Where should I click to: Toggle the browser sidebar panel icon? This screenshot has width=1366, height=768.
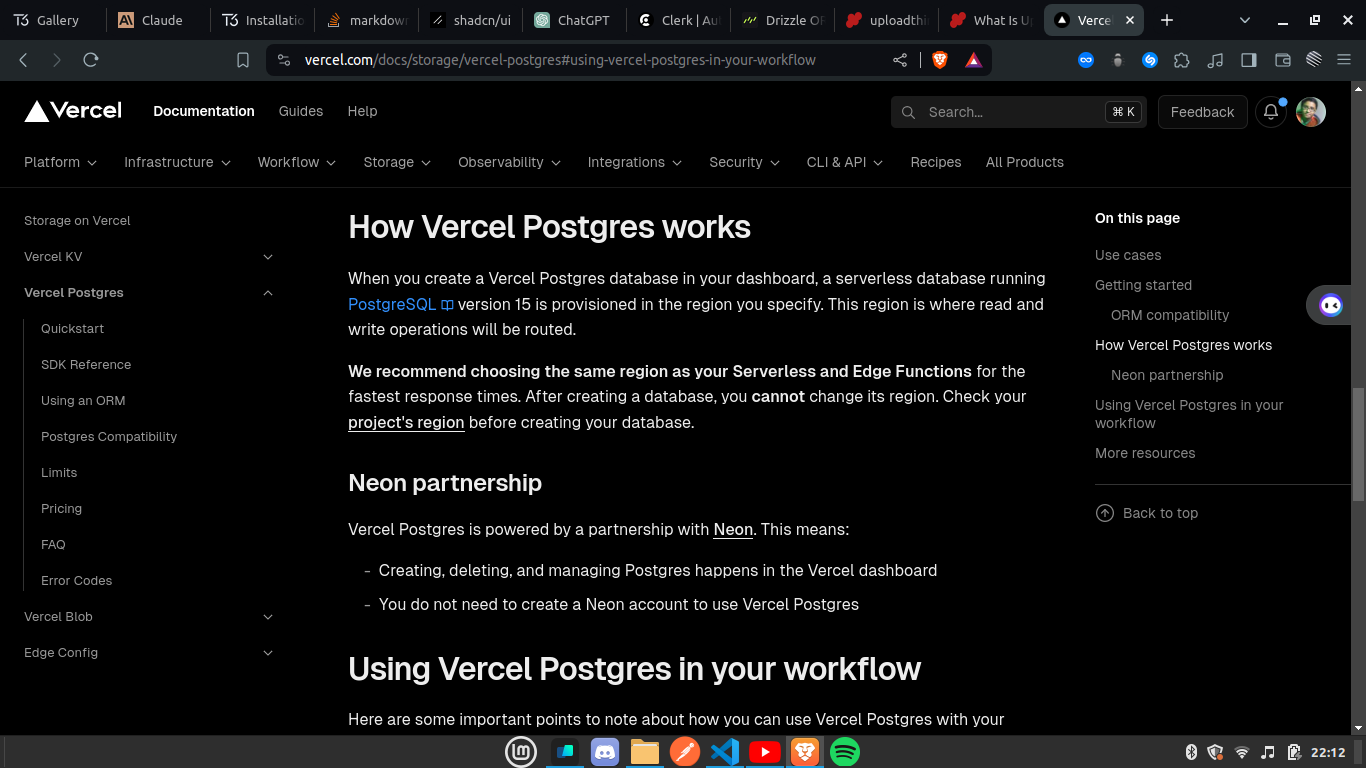click(1248, 60)
